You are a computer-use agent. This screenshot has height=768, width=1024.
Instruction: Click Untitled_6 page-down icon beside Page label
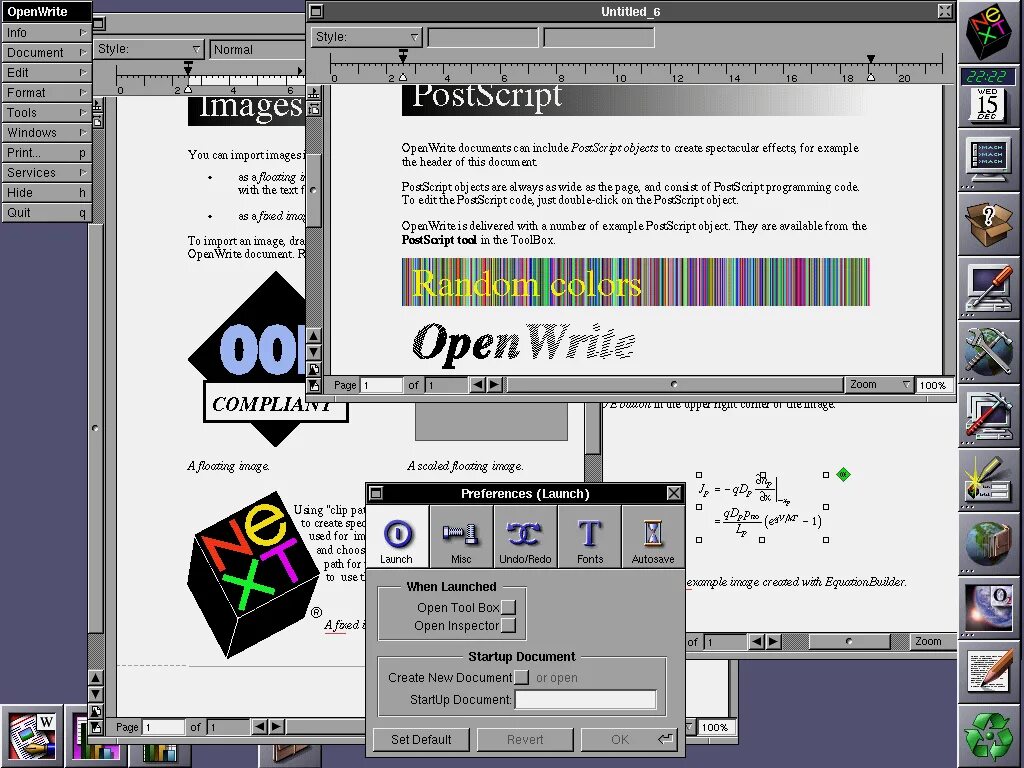tap(314, 385)
